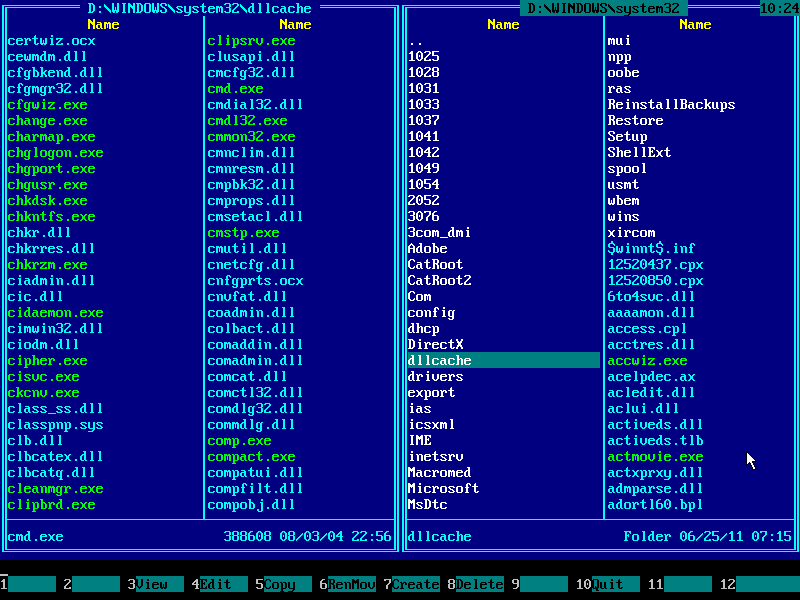Viewport: 800px width, 600px height.
Task: Select the certwiz.ocx file
Action: (x=52, y=41)
